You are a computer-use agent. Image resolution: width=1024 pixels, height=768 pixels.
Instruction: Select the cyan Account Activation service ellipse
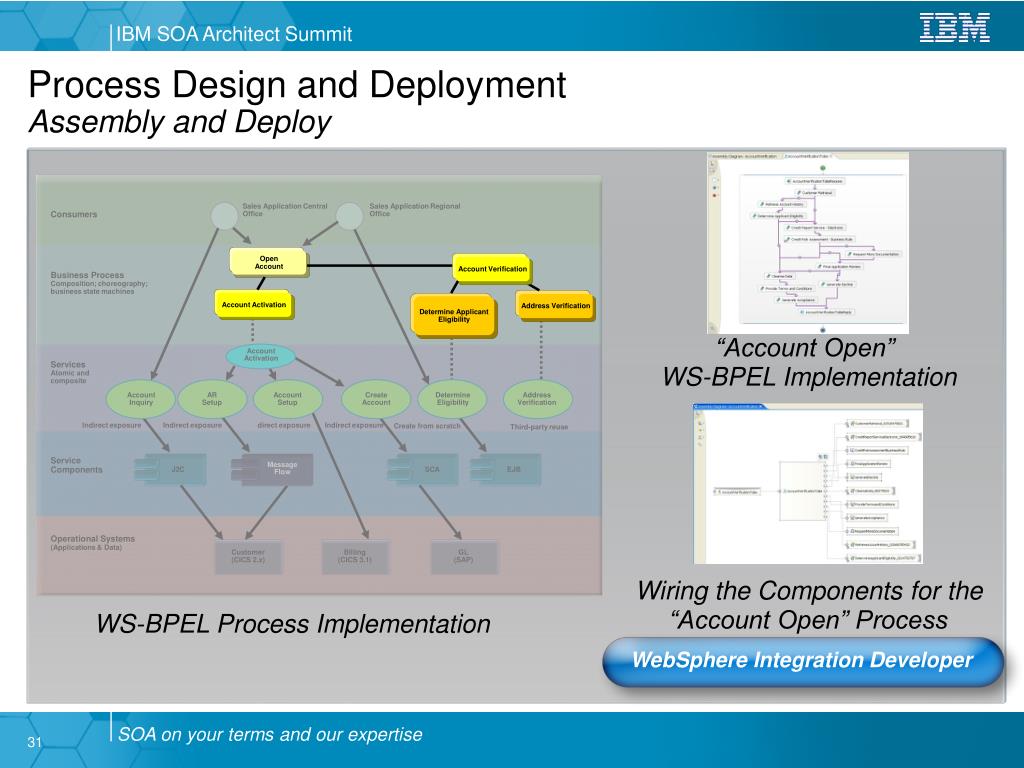pos(261,355)
